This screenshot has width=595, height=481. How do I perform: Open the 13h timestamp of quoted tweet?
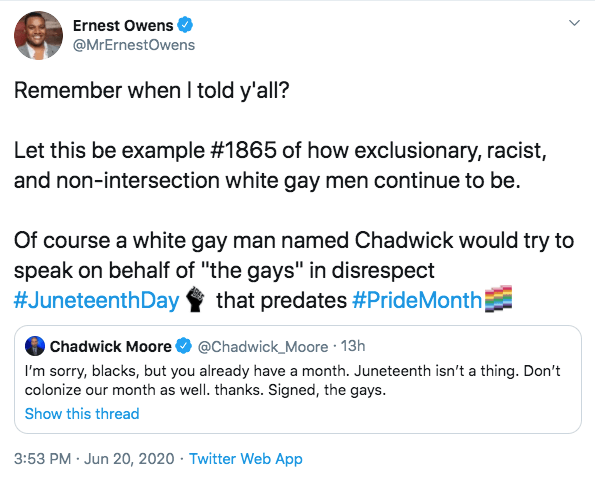[x=353, y=346]
